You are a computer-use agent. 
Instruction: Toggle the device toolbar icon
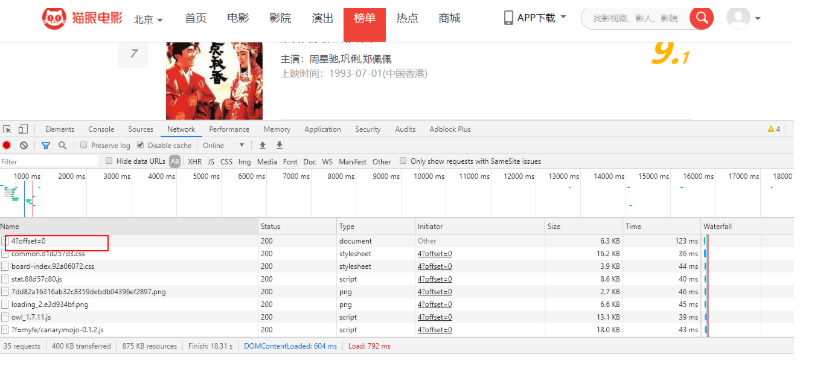click(x=22, y=129)
